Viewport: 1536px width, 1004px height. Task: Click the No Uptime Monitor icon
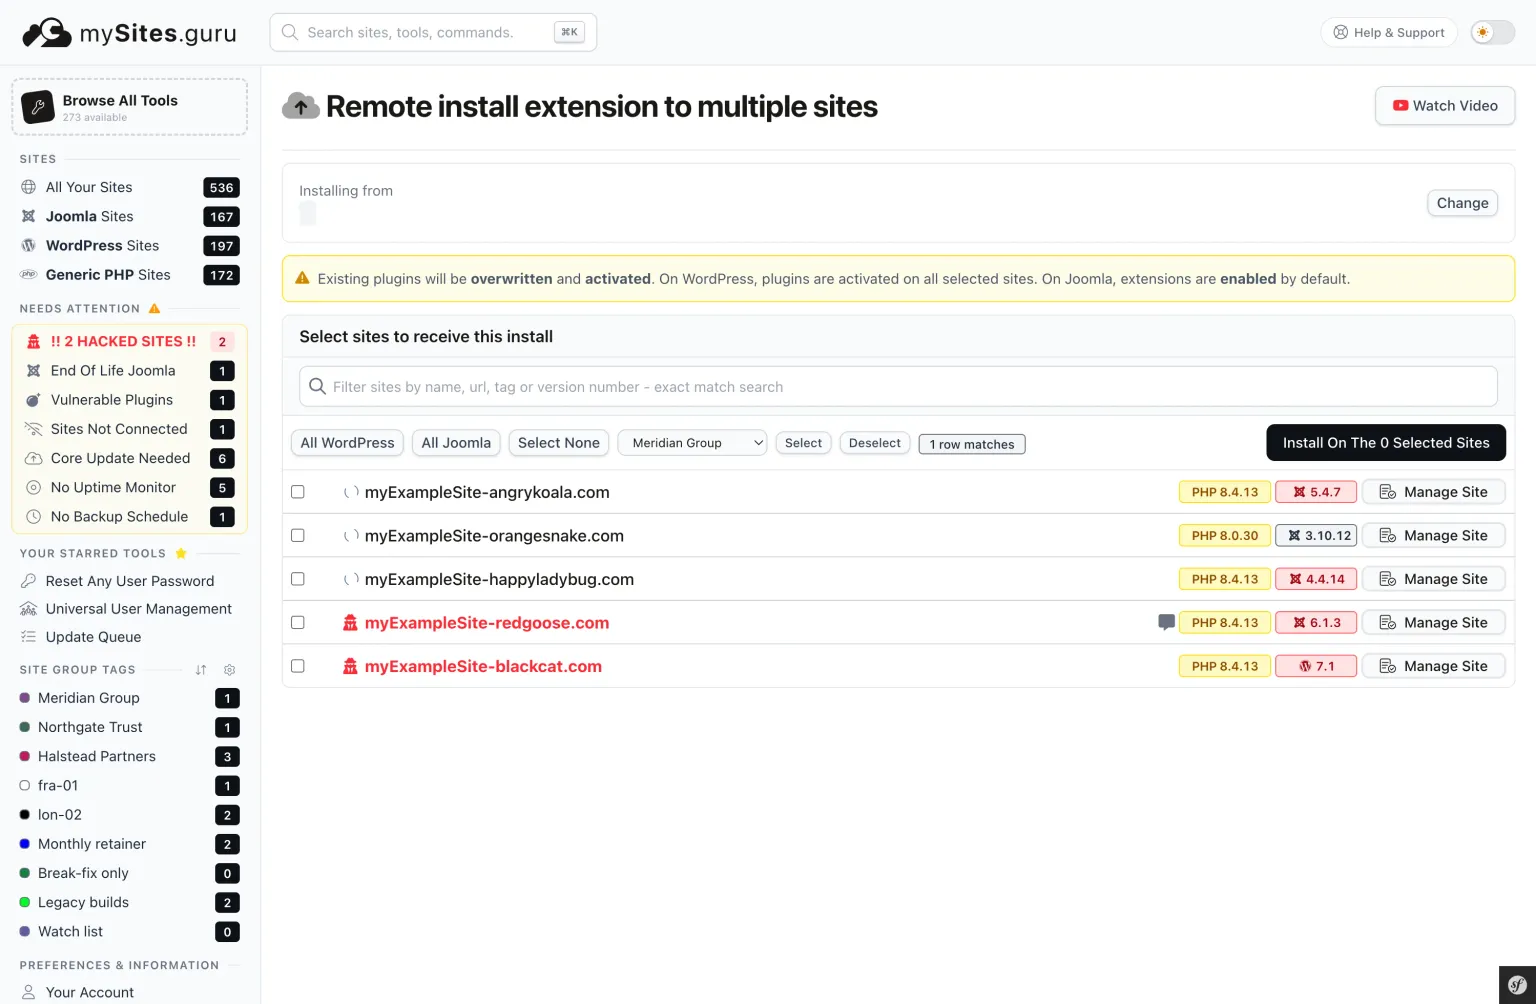(33, 487)
